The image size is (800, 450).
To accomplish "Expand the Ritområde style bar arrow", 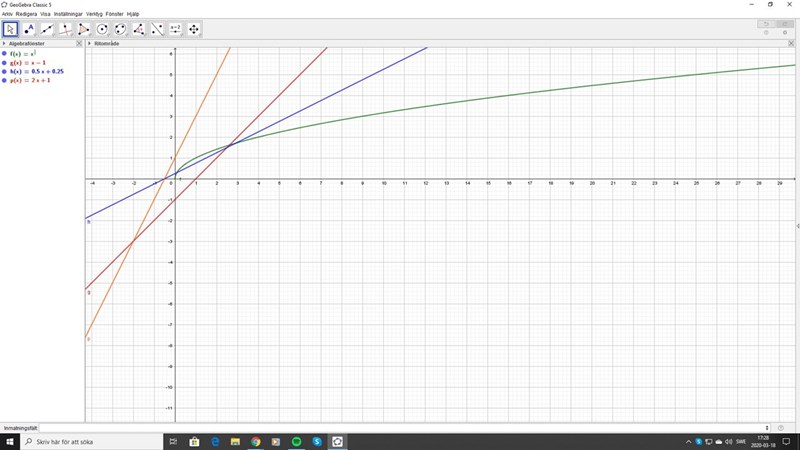I will [90, 44].
